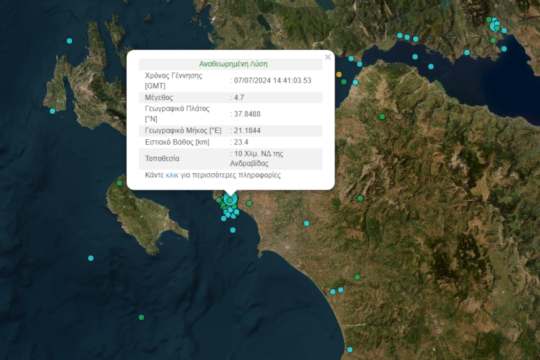Viewport: 540px width, 360px height.
Task: Select the focal depth value '23.4'
Action: [241, 142]
